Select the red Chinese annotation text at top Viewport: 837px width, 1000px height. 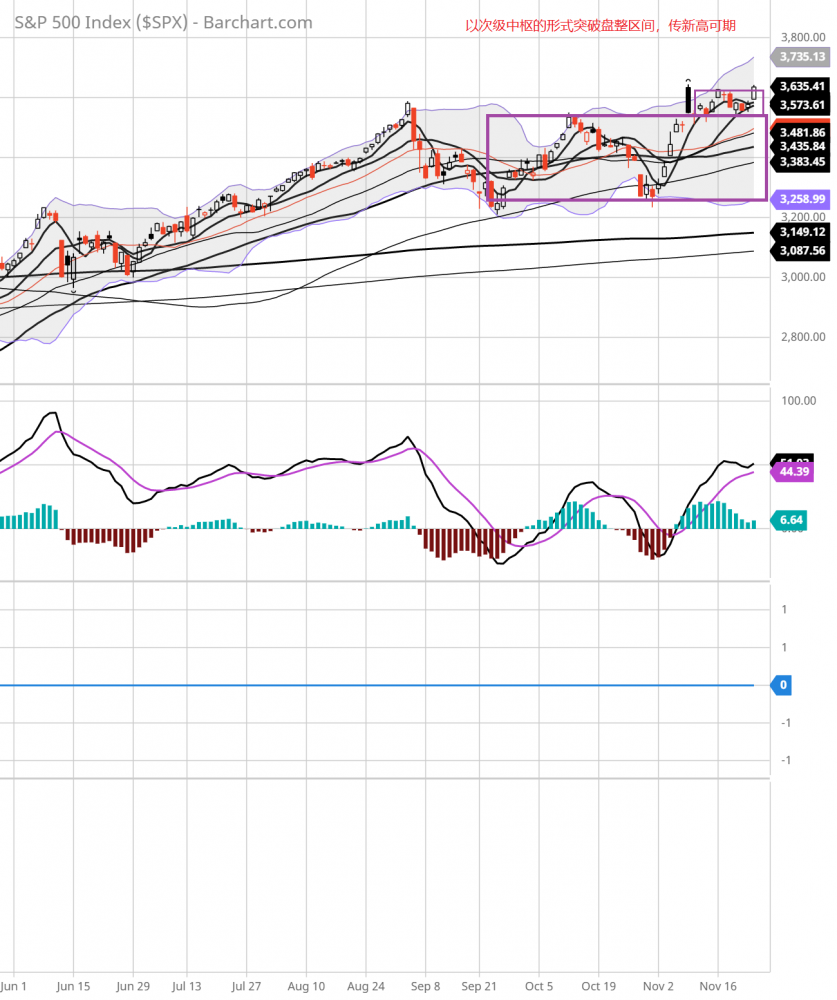pyautogui.click(x=600, y=26)
